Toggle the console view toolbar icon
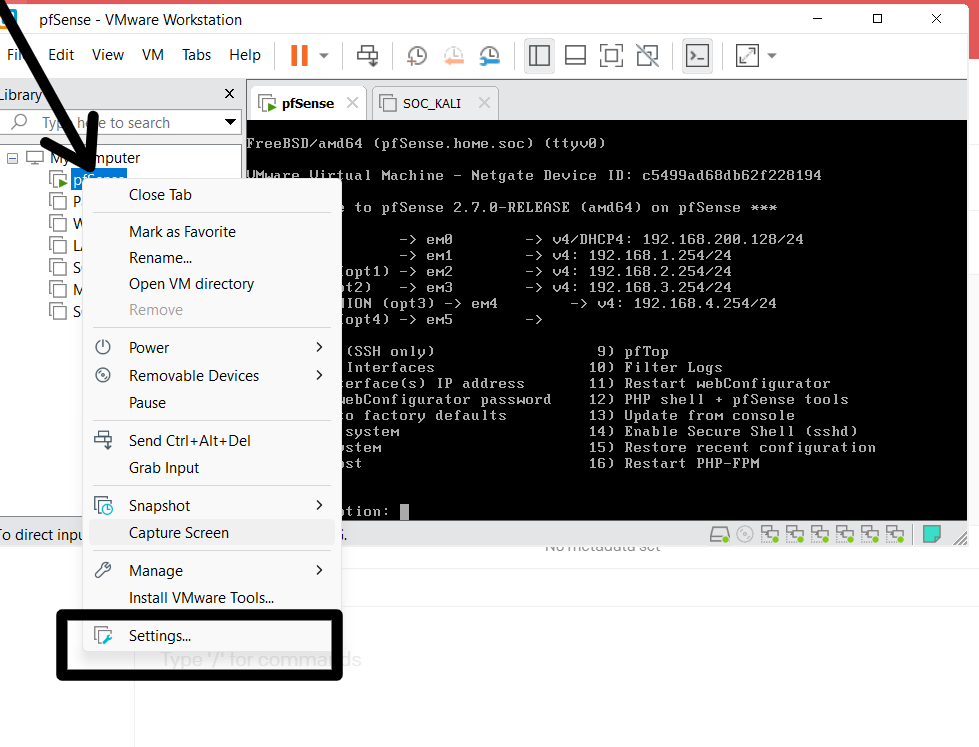Image resolution: width=979 pixels, height=747 pixels. click(x=697, y=56)
